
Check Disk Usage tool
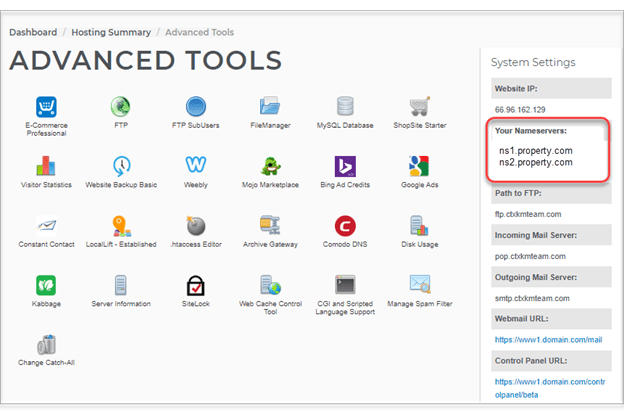click(419, 226)
